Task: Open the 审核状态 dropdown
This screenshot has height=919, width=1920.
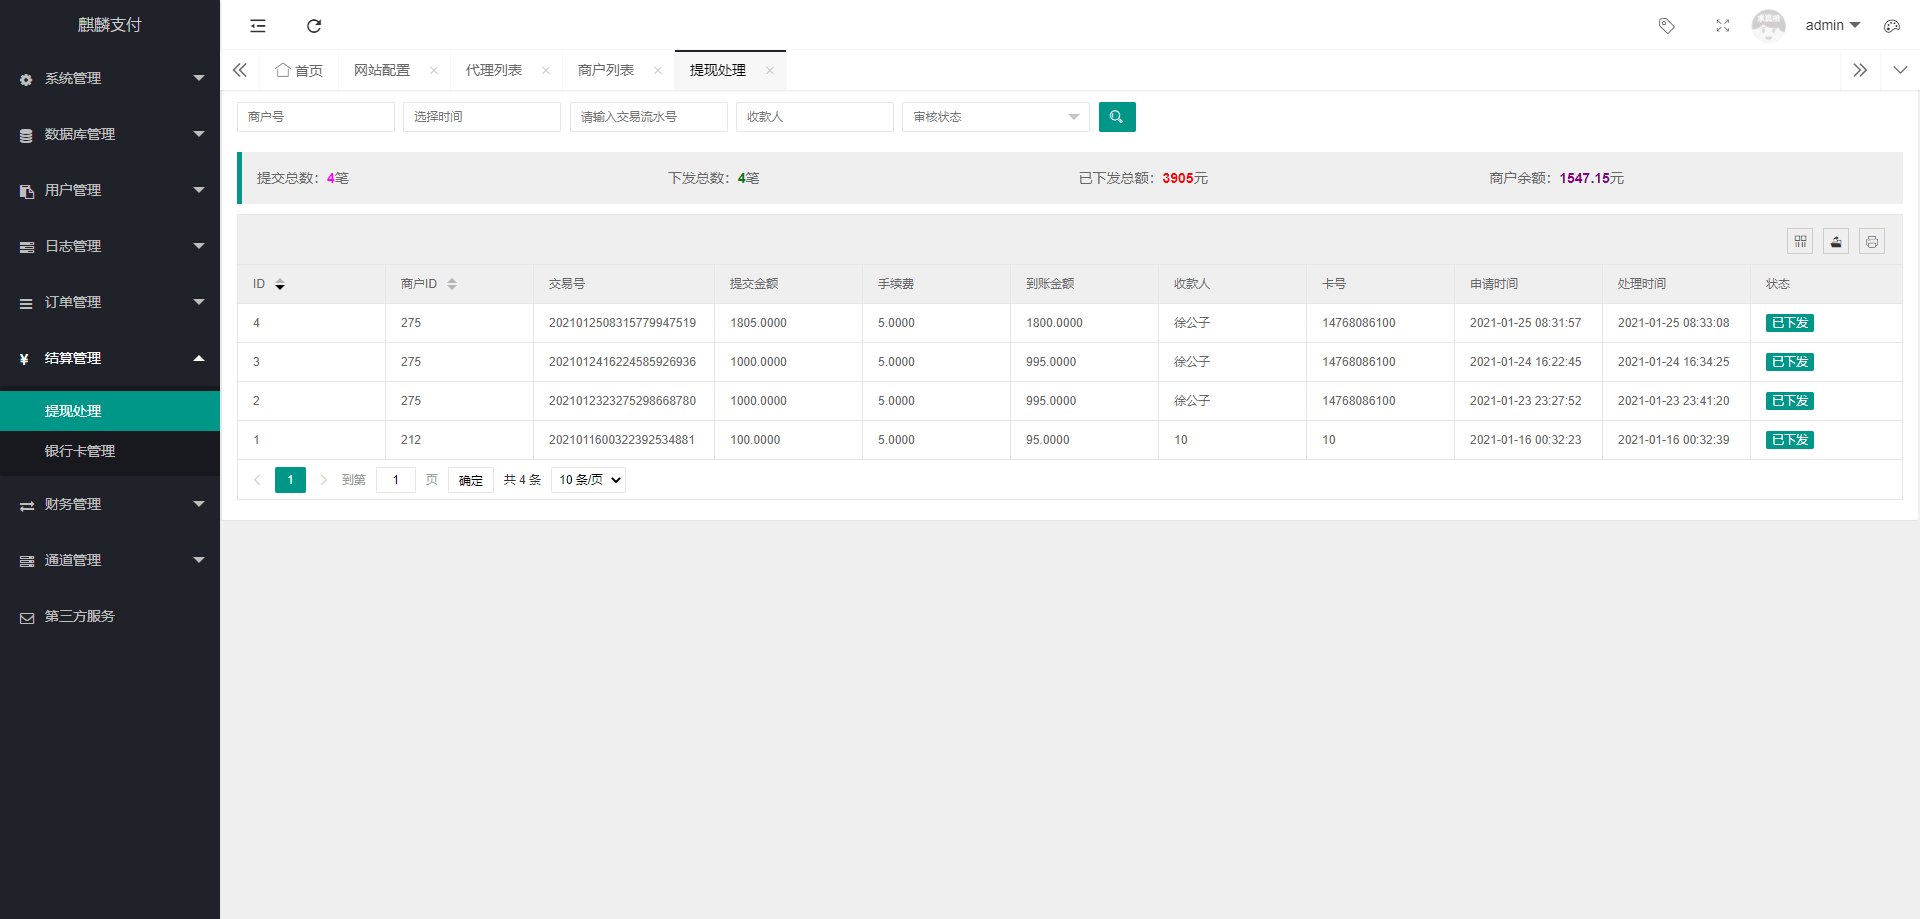Action: 994,117
